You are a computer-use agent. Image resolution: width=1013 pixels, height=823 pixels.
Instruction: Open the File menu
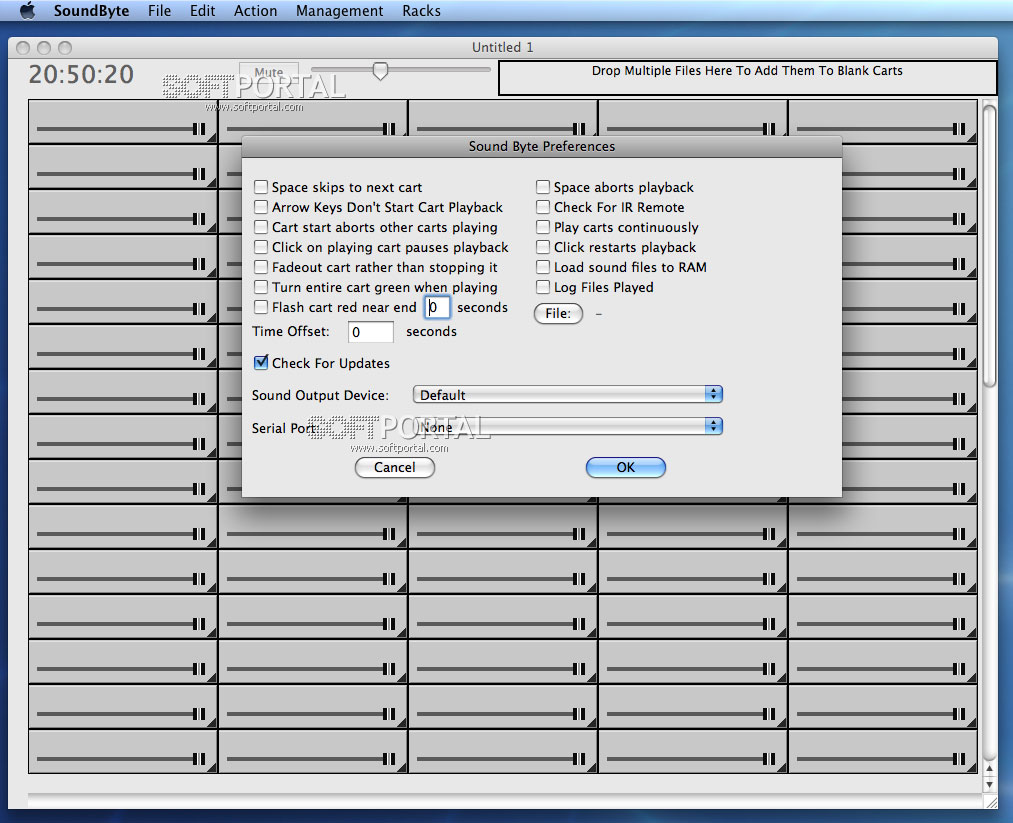[159, 11]
